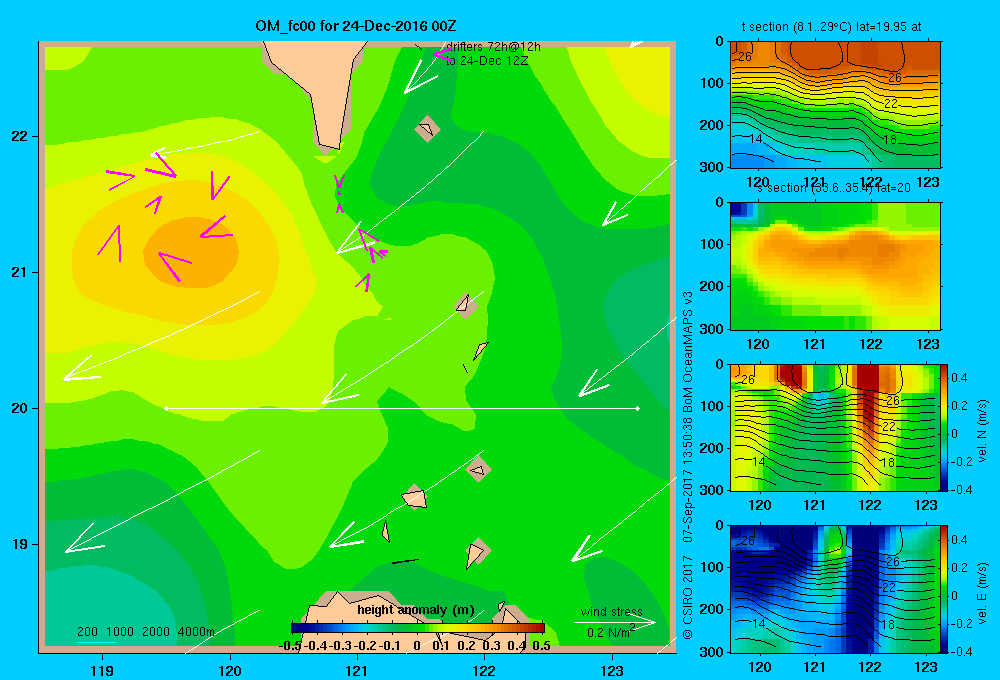Click the vel. E vertical color scale bar

pos(944,589)
